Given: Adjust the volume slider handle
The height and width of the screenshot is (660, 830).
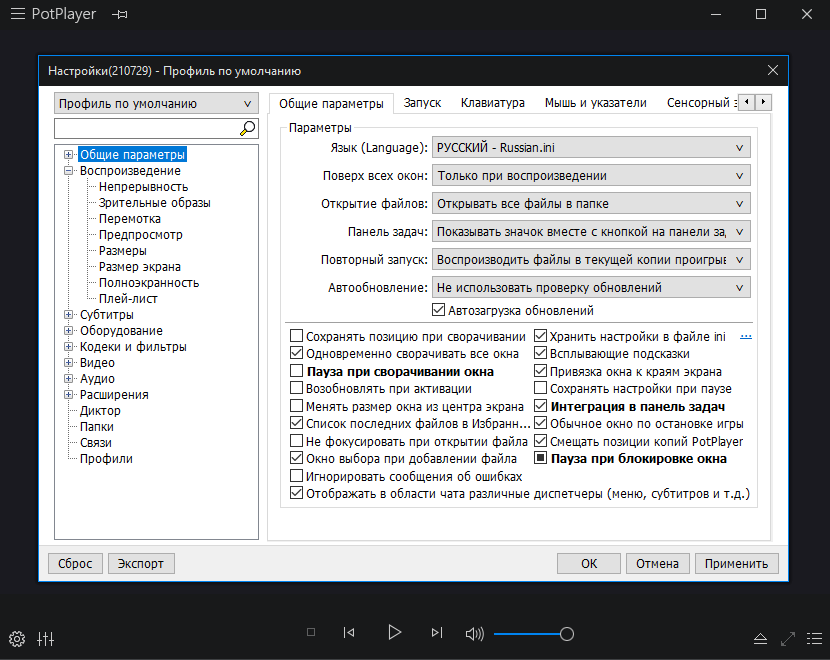Looking at the screenshot, I should tap(566, 634).
